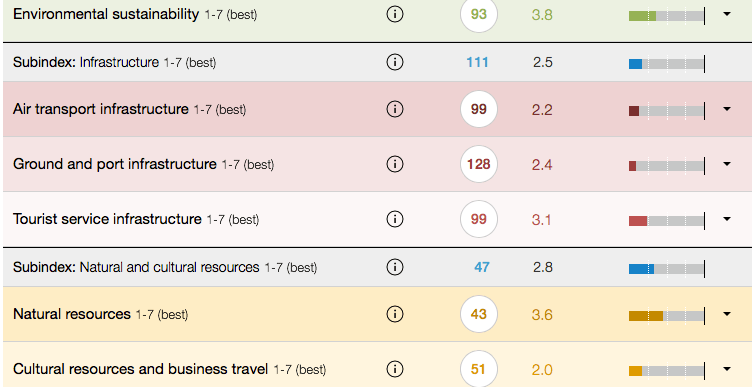Click rank 43 circle for Natural resources

coord(479,314)
